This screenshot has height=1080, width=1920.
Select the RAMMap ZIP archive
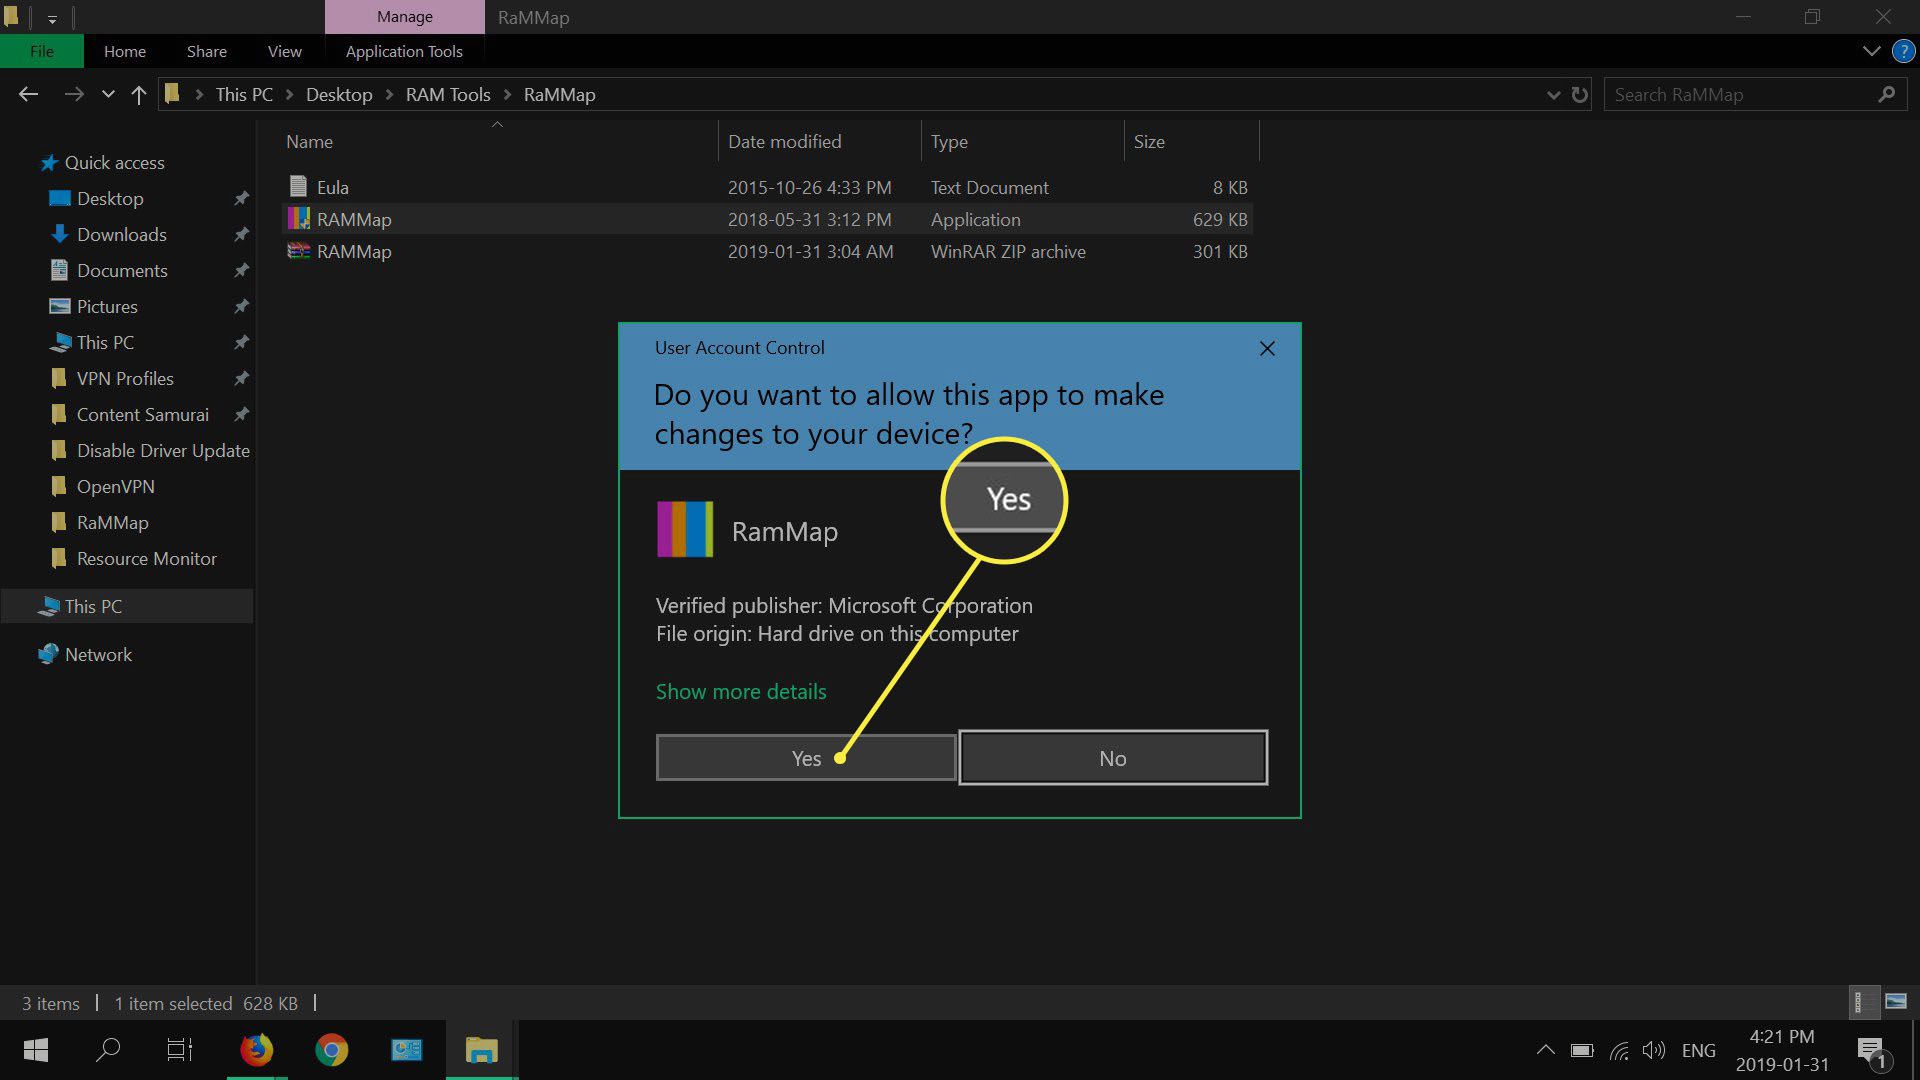tap(353, 251)
